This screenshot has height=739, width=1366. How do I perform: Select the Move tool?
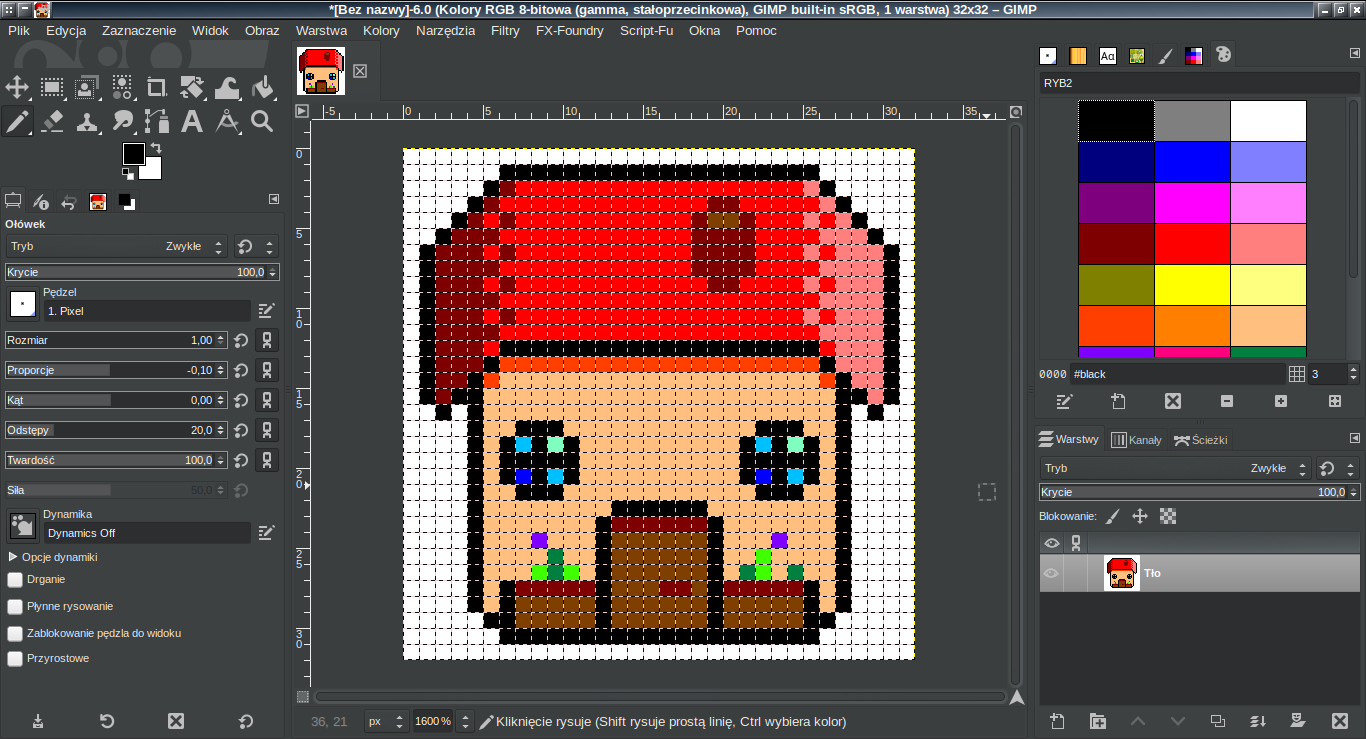[17, 88]
